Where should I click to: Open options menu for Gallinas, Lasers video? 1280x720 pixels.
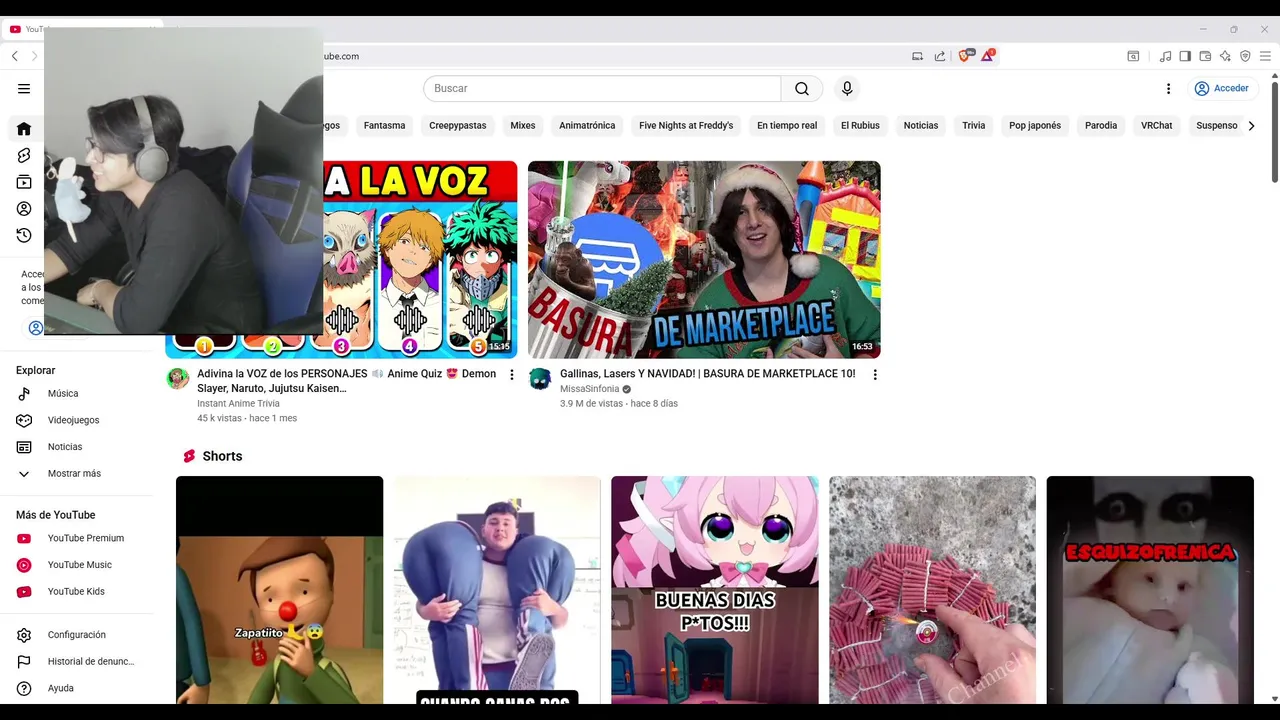click(x=875, y=375)
